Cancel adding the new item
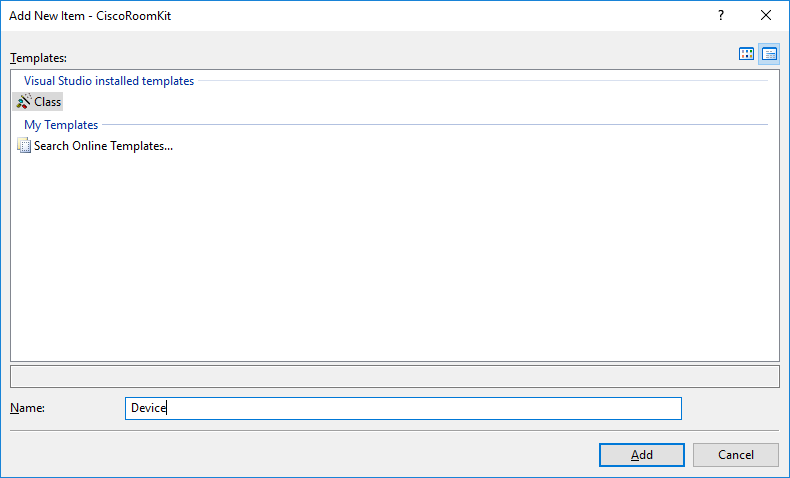The image size is (790, 478). click(735, 455)
